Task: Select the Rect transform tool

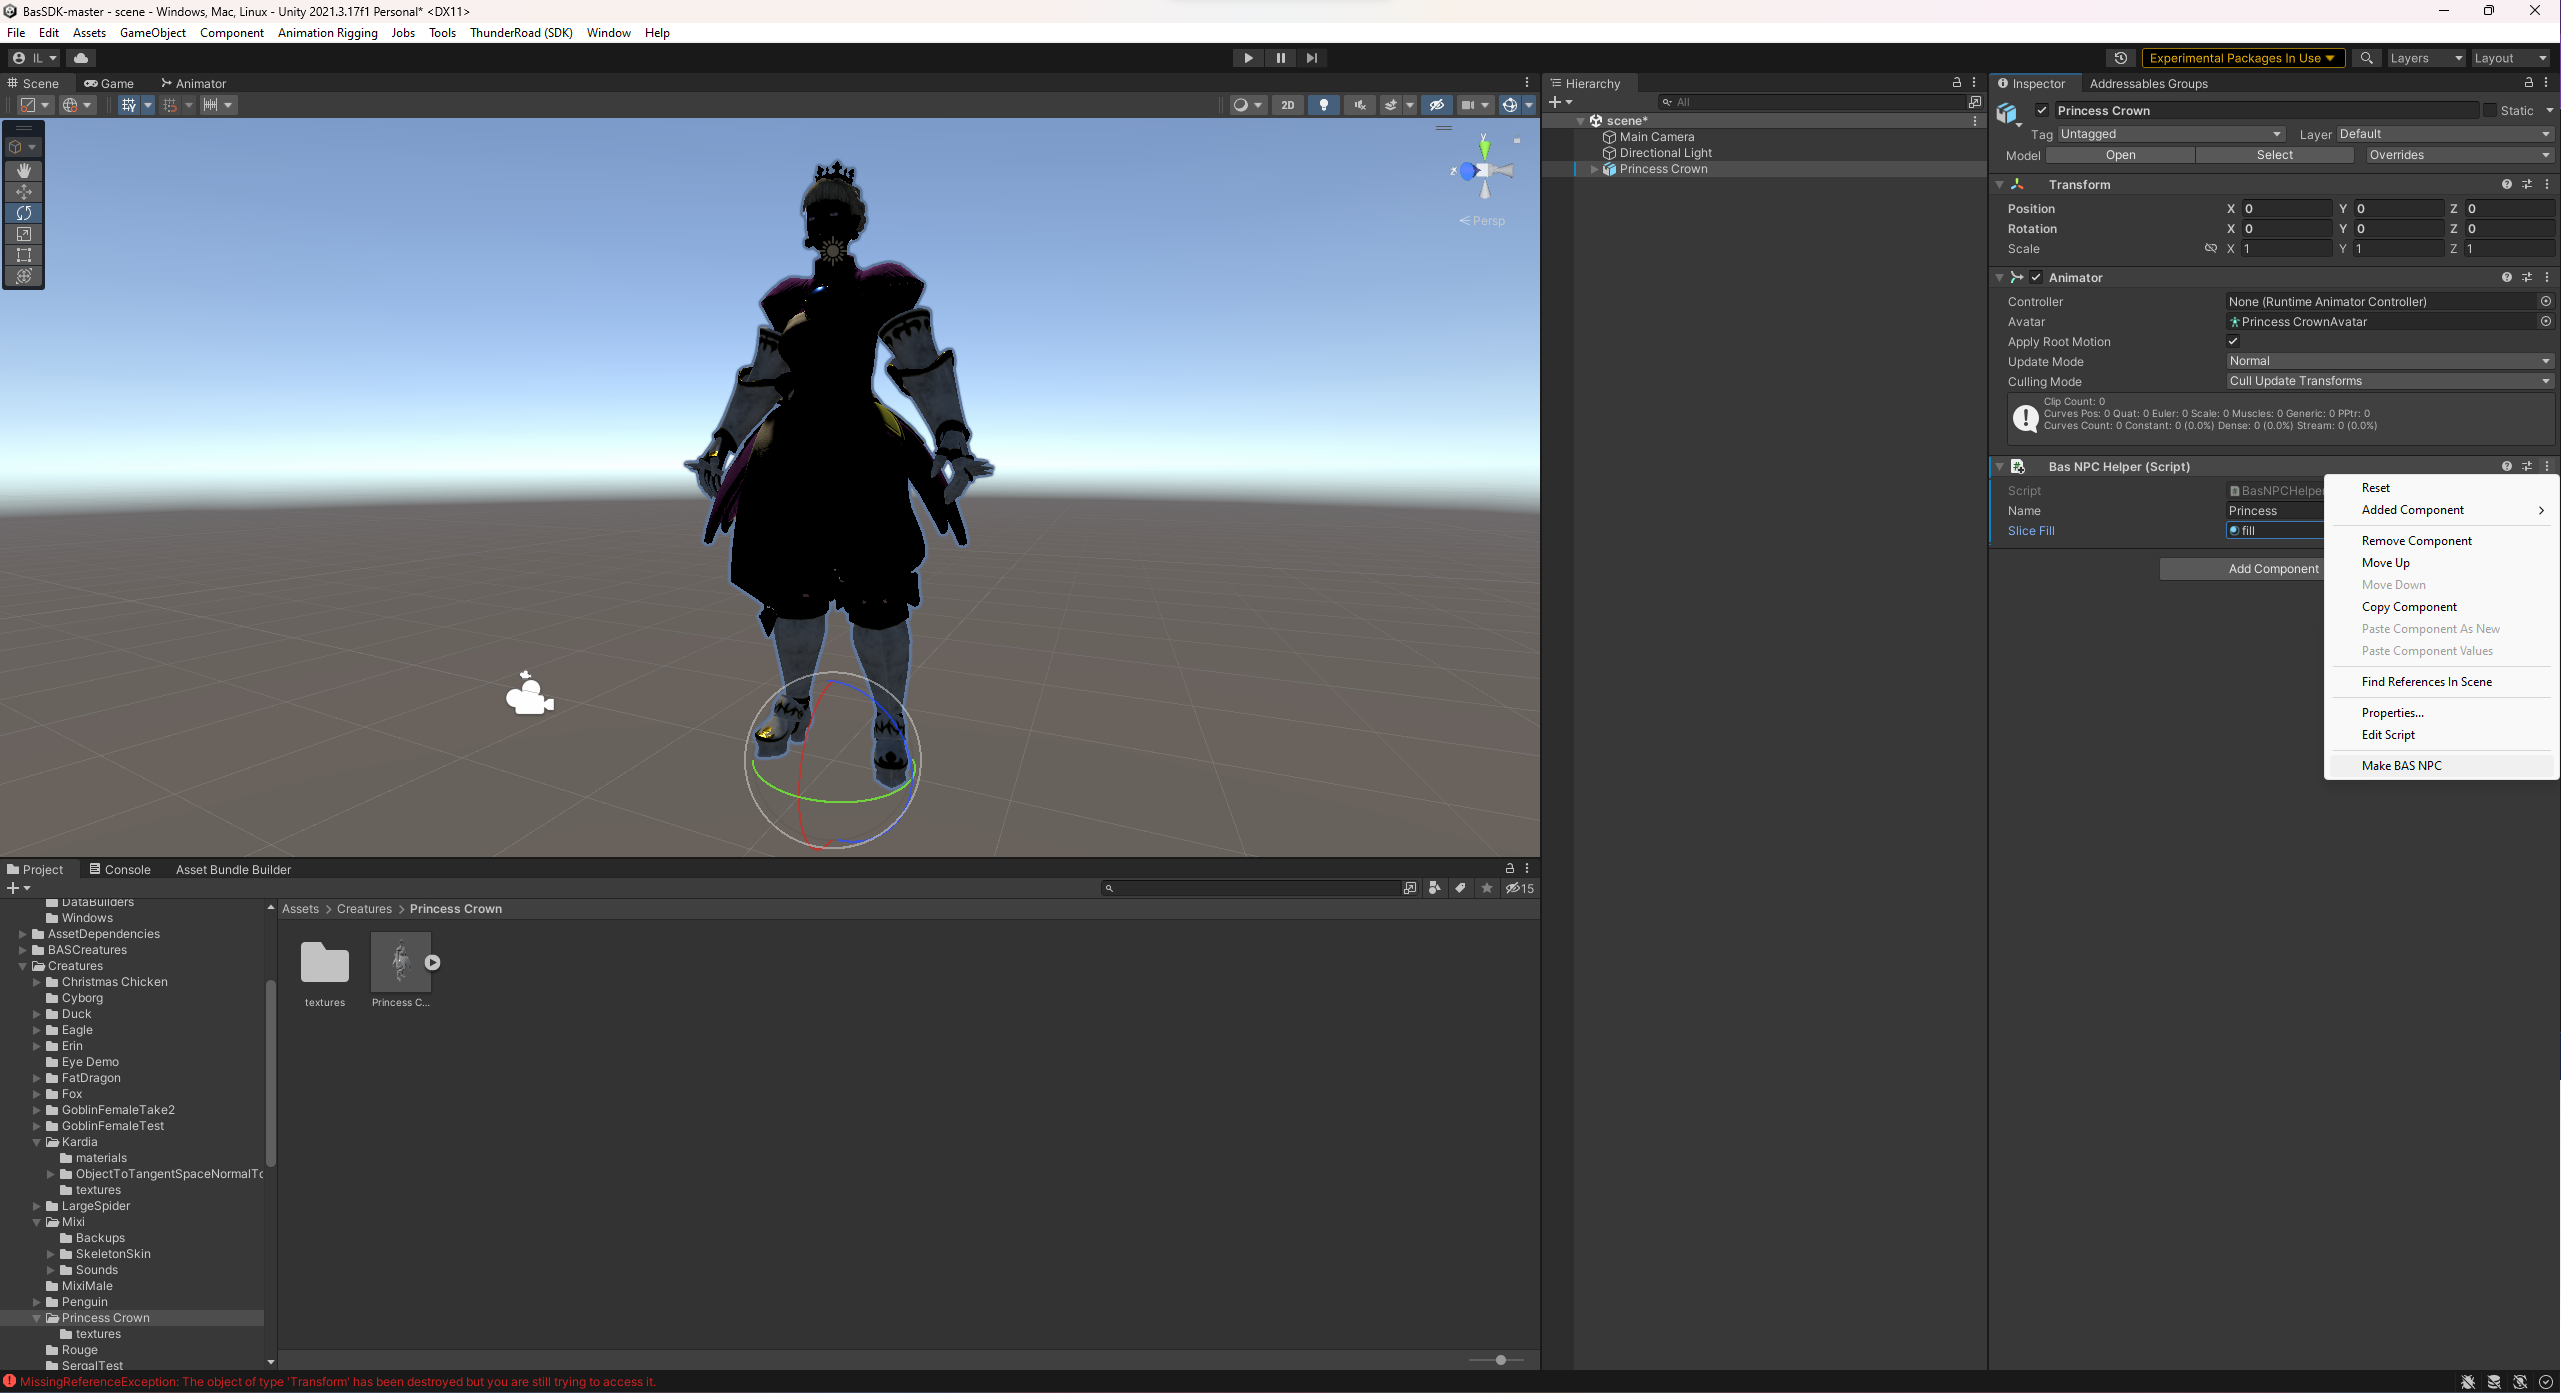Action: 24,255
